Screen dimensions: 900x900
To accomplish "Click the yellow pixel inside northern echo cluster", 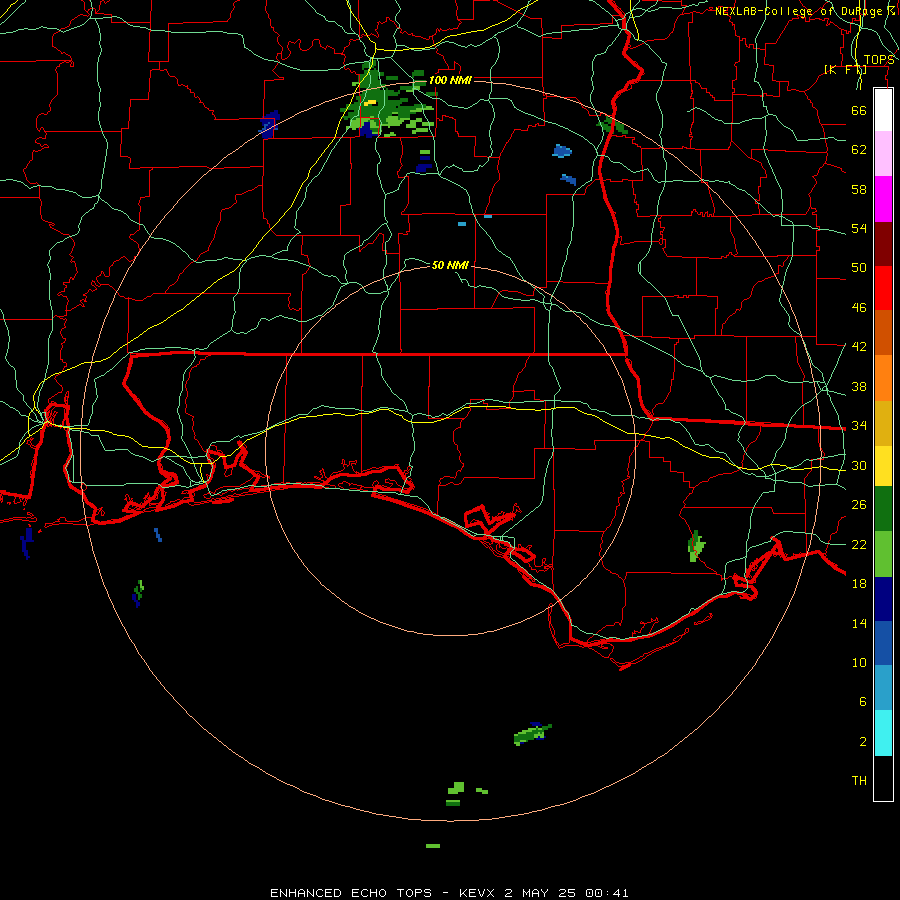I will [370, 103].
